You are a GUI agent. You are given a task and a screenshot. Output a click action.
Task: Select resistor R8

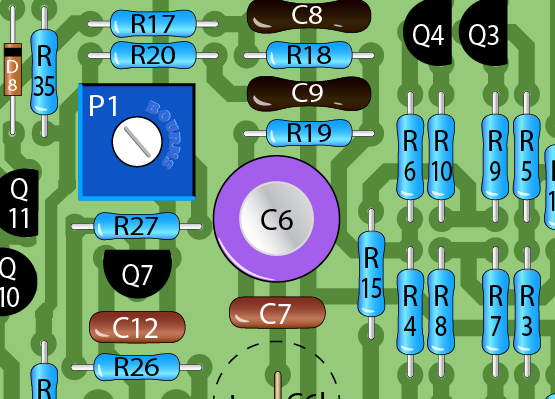441,312
